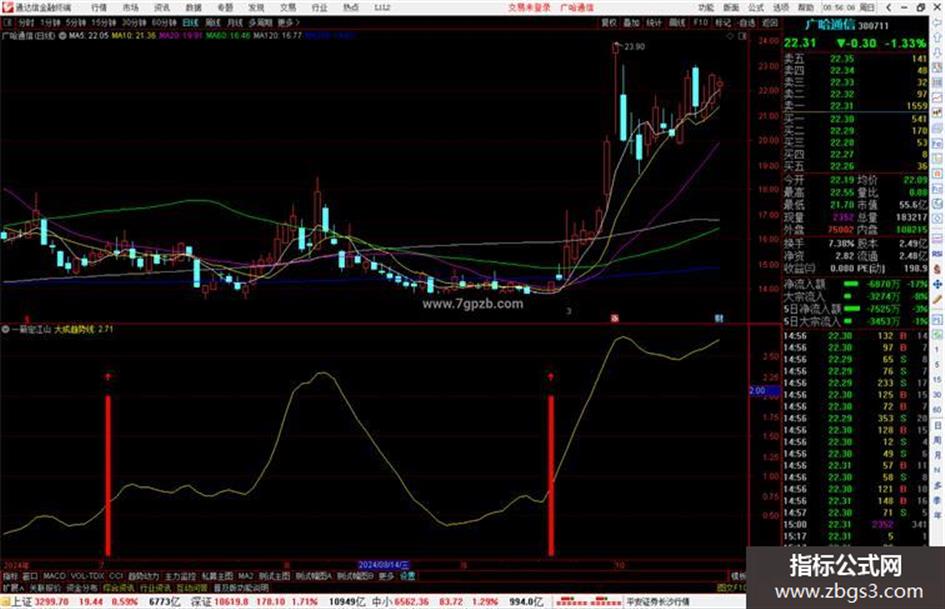This screenshot has height=609, width=945.
Task: Select the 趋势动力 indicator tab
Action: 143,576
